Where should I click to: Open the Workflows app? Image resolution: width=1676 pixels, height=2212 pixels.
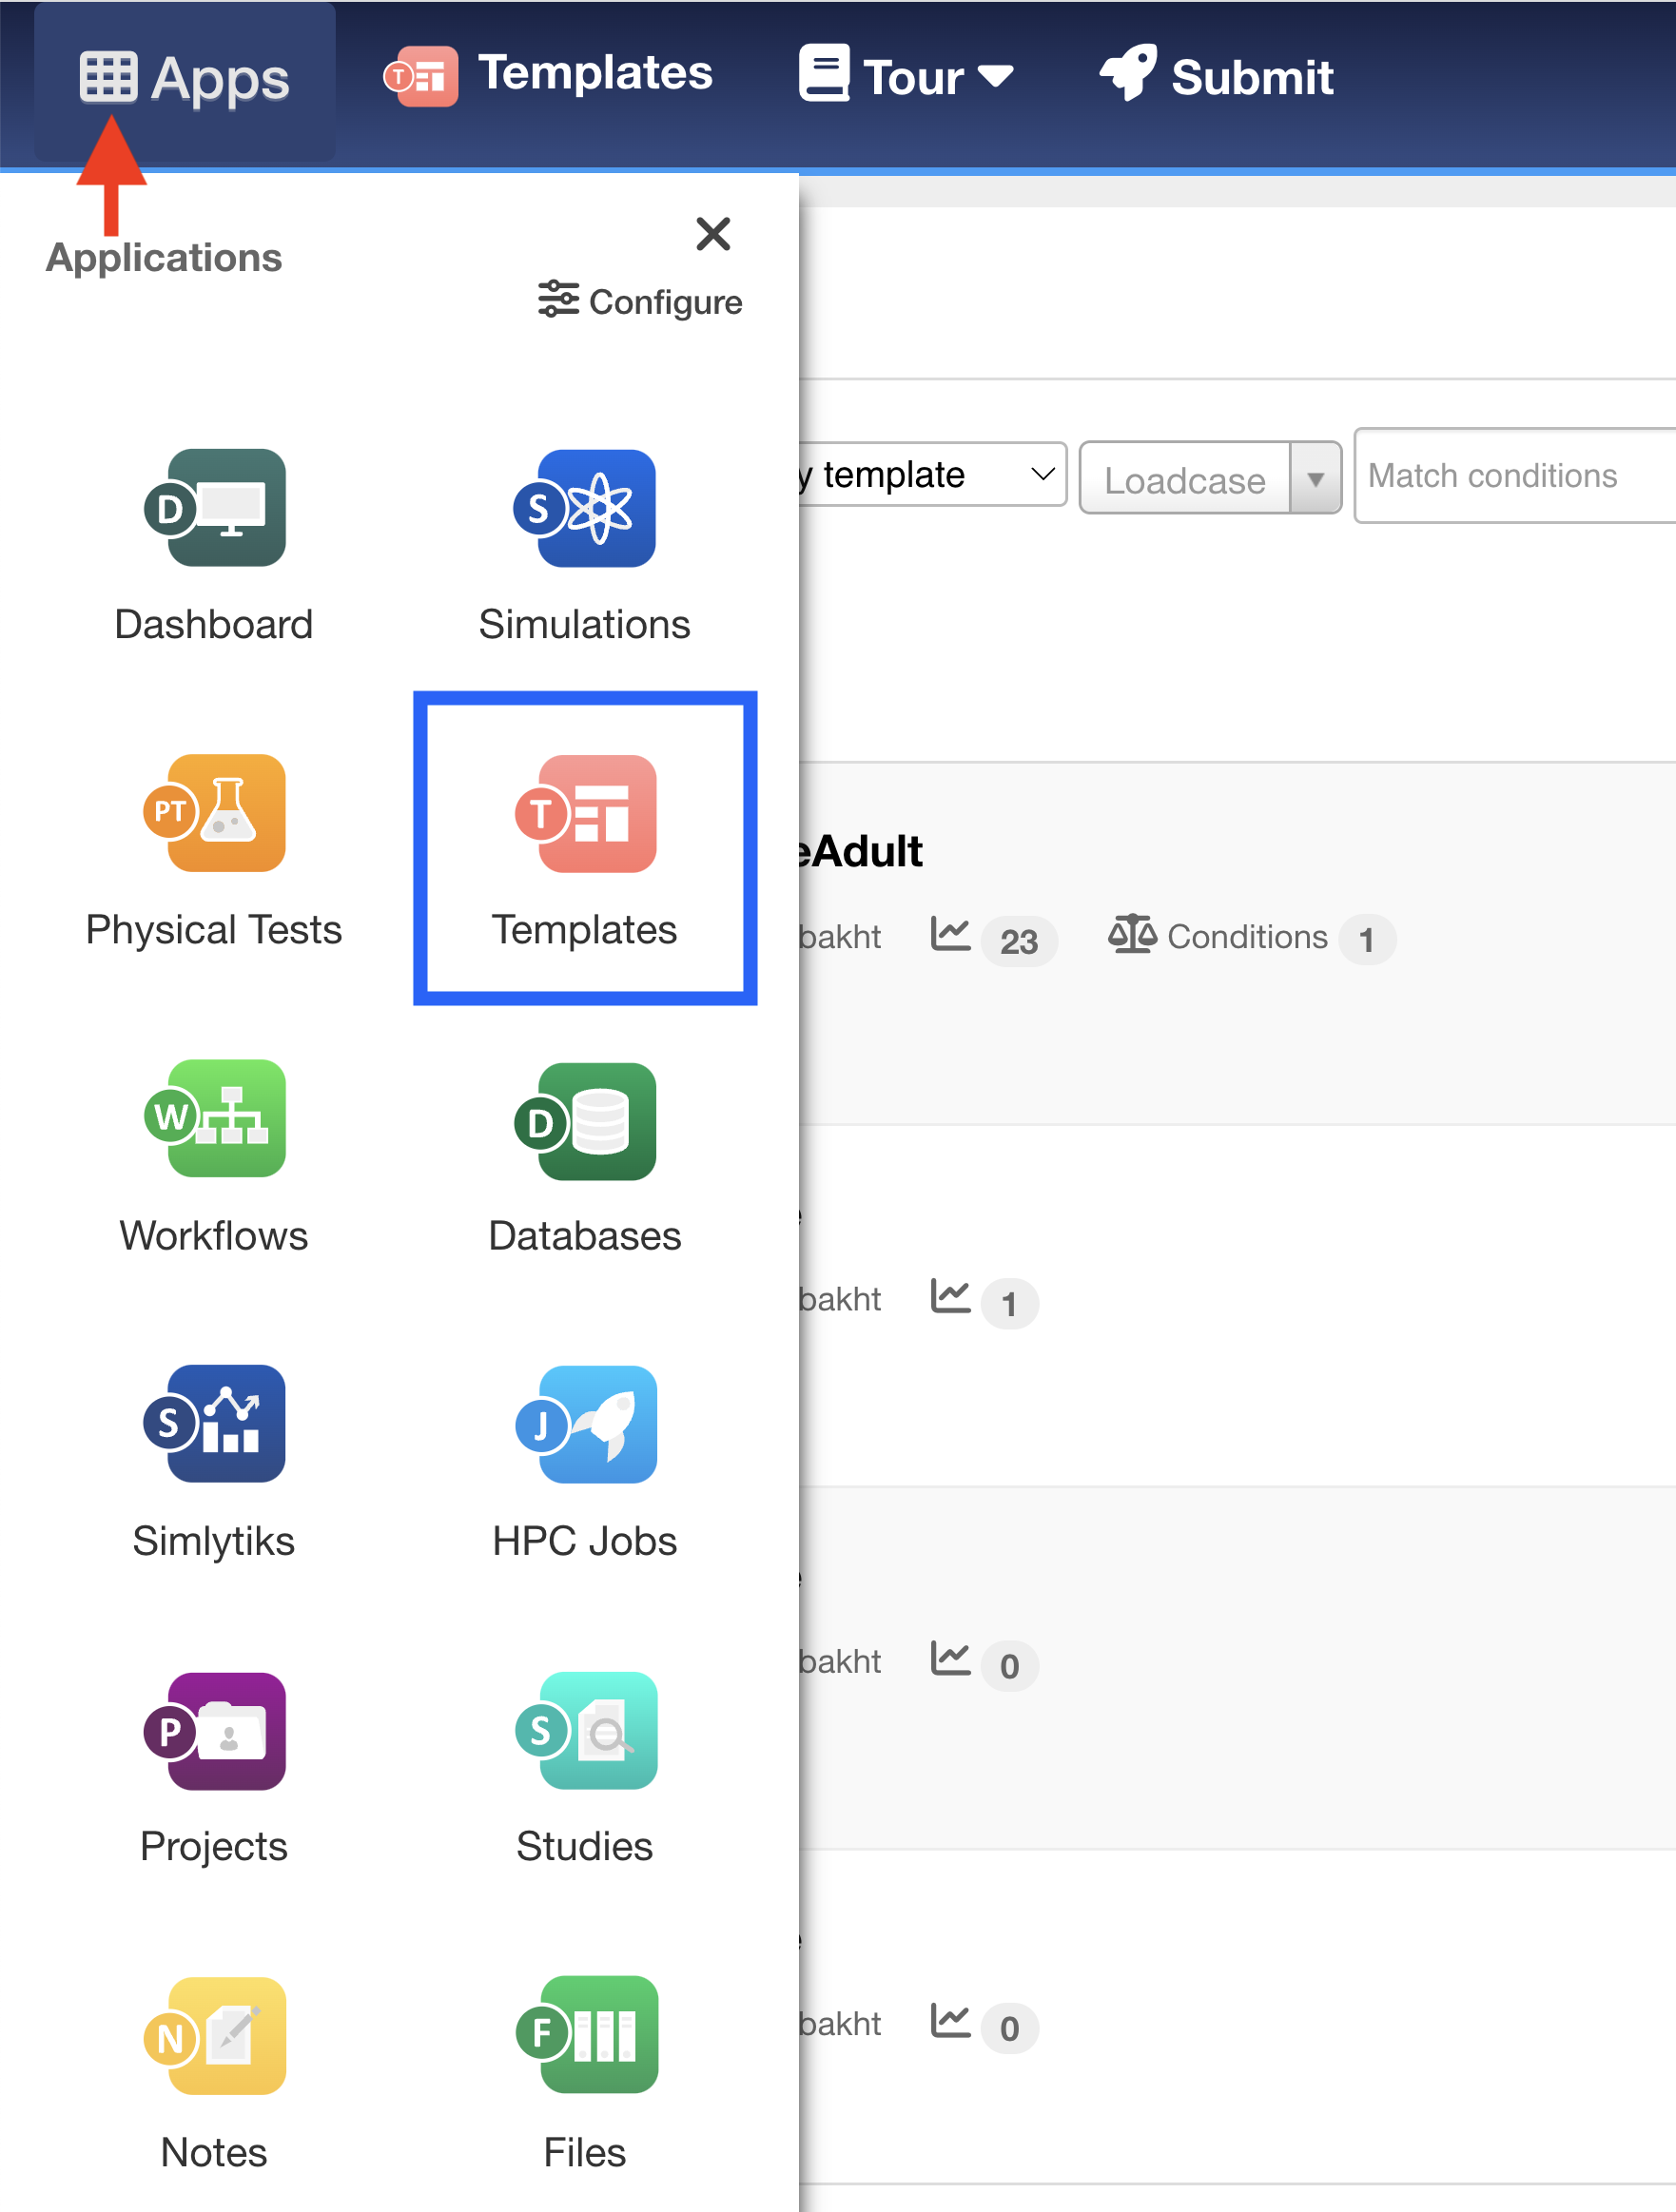214,1156
